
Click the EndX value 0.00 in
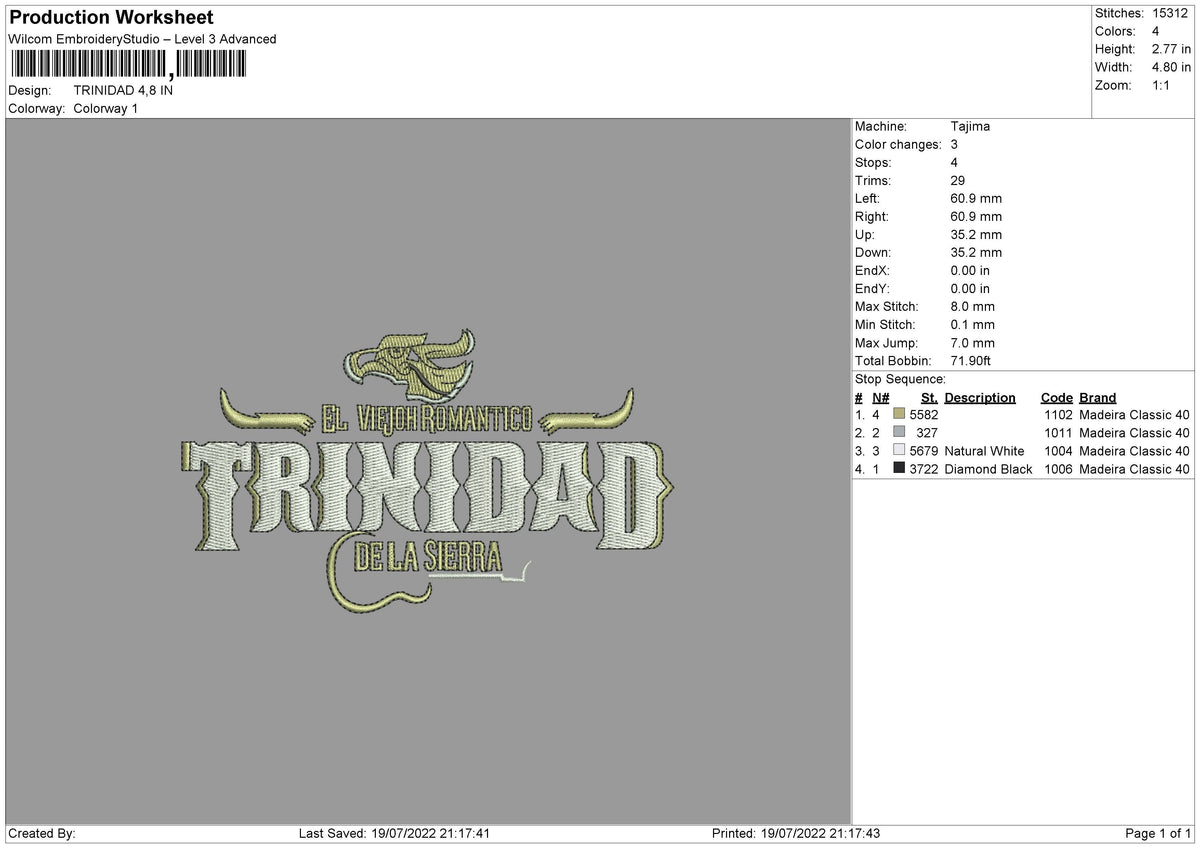click(x=970, y=270)
